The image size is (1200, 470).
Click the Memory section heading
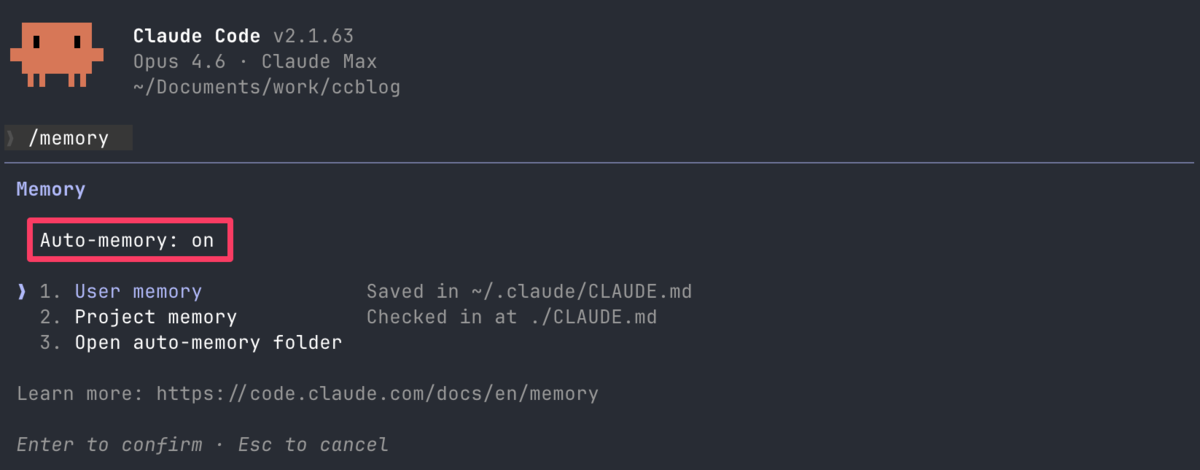click(51, 189)
